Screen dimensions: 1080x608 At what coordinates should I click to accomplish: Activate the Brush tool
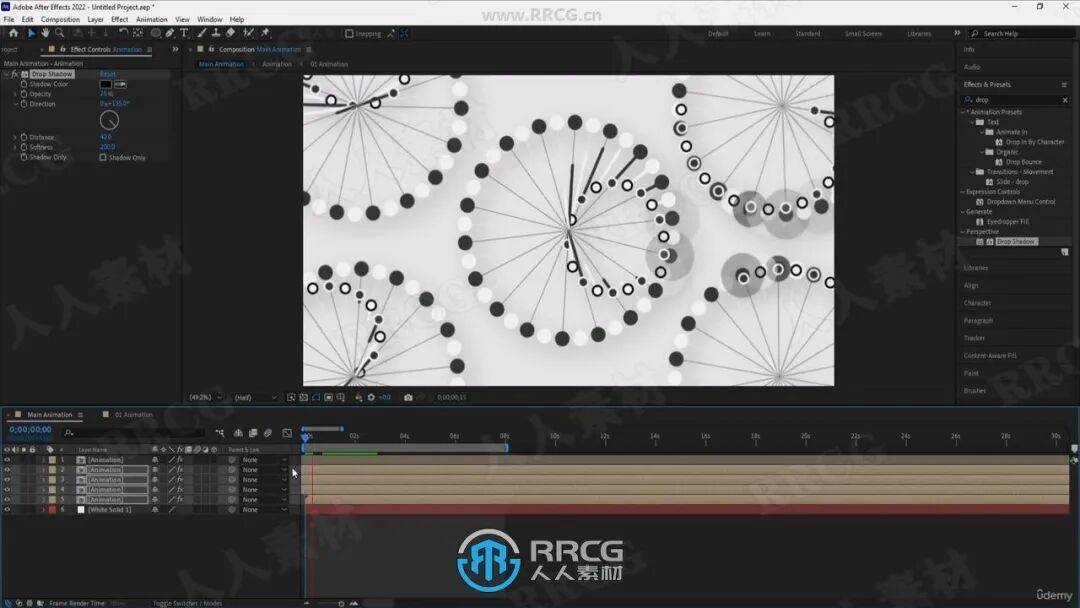[x=202, y=33]
